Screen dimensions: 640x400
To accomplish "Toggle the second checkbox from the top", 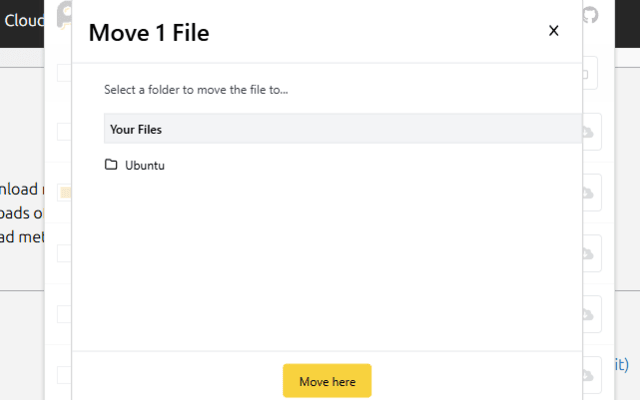I will tap(64, 131).
